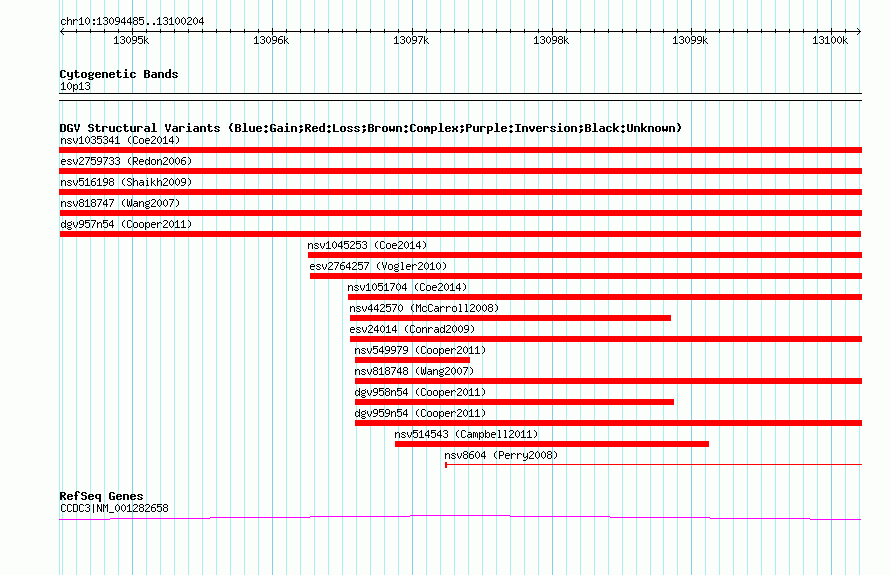Click the 13097k ruler mark
The height and width of the screenshot is (575, 890).
[x=411, y=40]
